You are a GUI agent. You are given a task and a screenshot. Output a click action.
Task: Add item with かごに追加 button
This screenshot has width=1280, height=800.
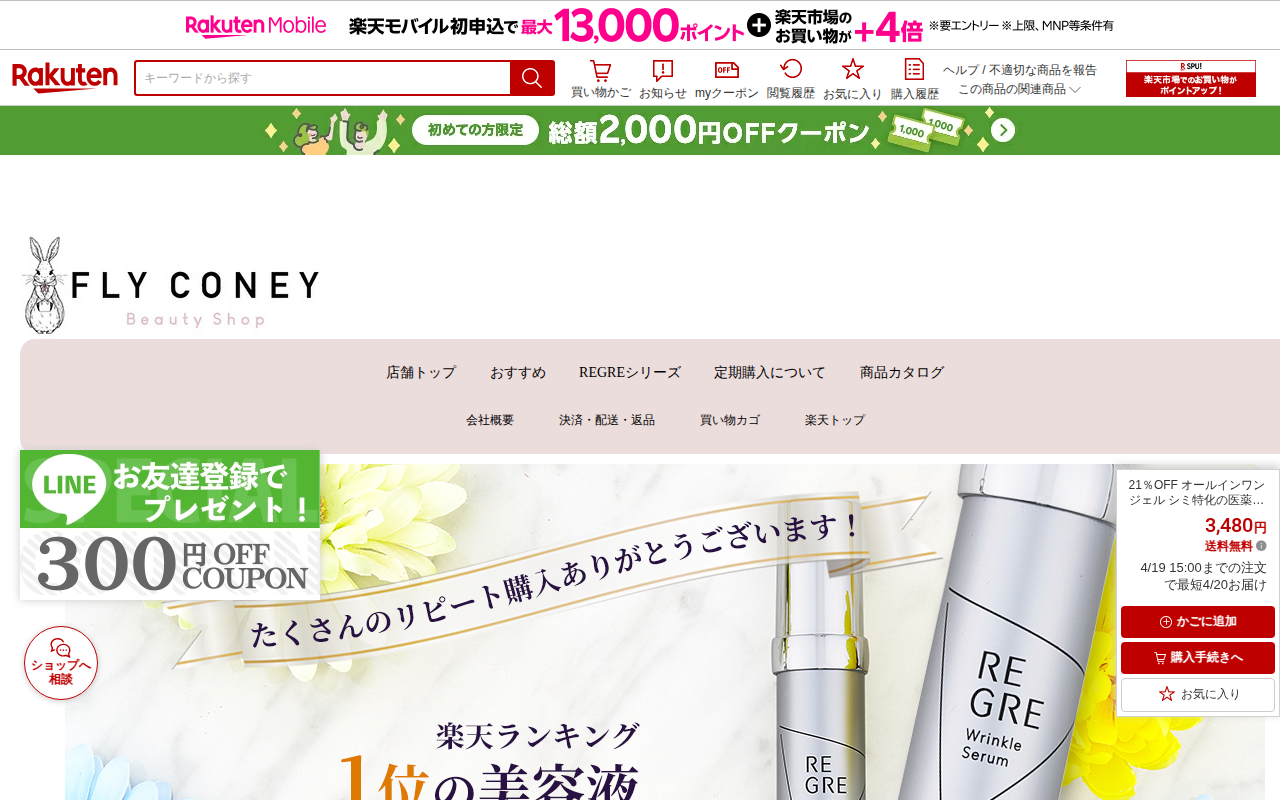(1198, 622)
